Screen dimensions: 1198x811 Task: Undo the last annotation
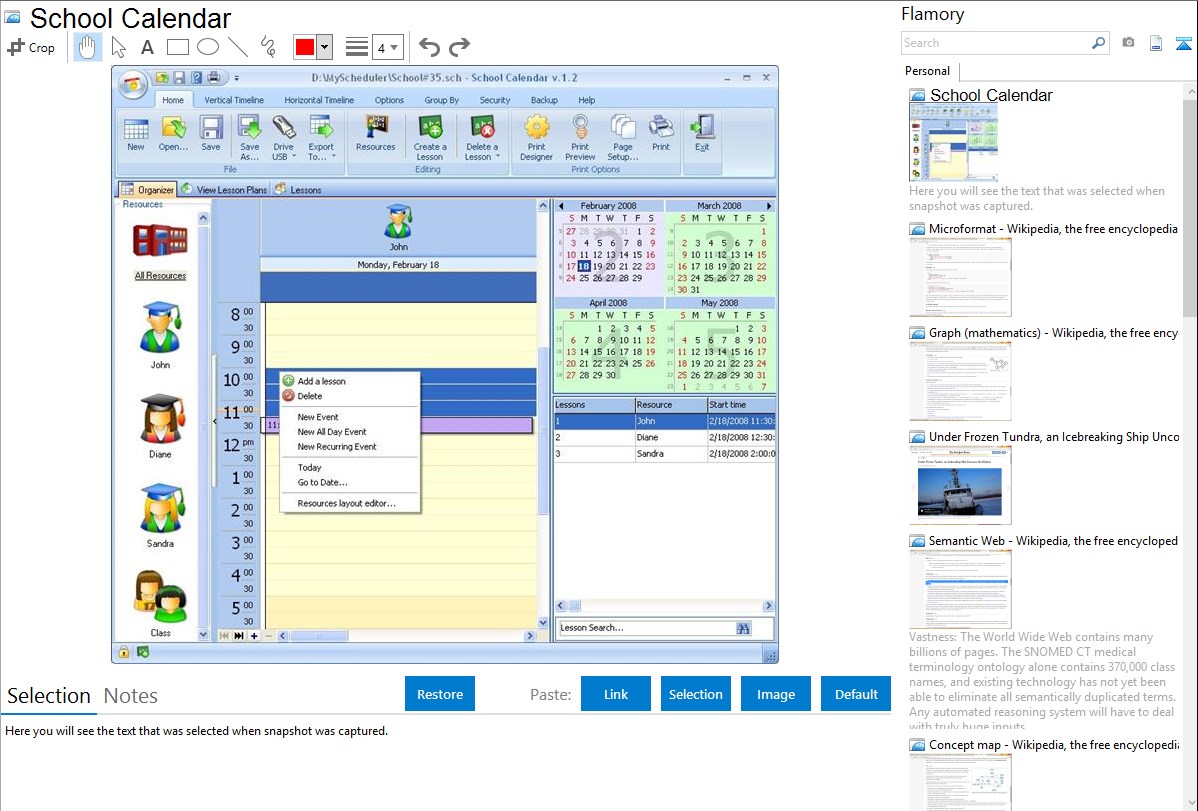pos(429,47)
